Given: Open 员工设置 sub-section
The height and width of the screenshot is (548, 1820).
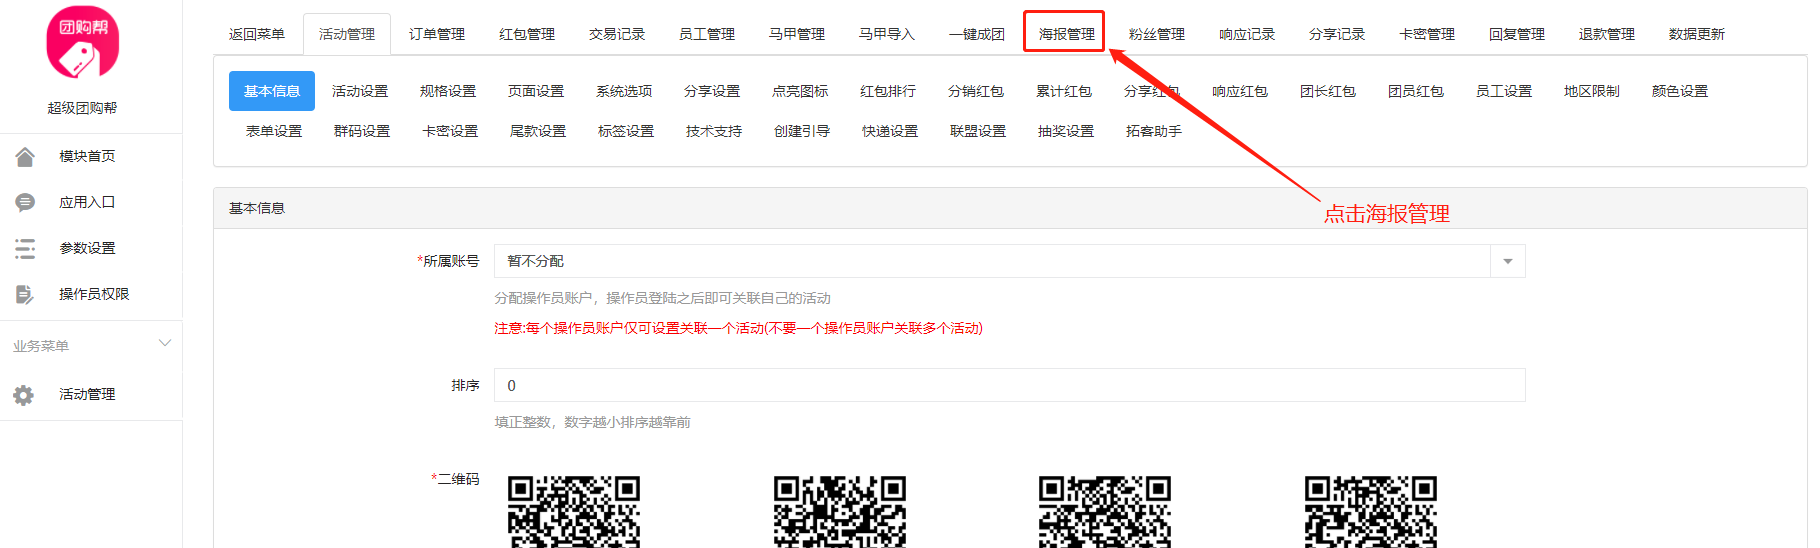Looking at the screenshot, I should [1504, 91].
